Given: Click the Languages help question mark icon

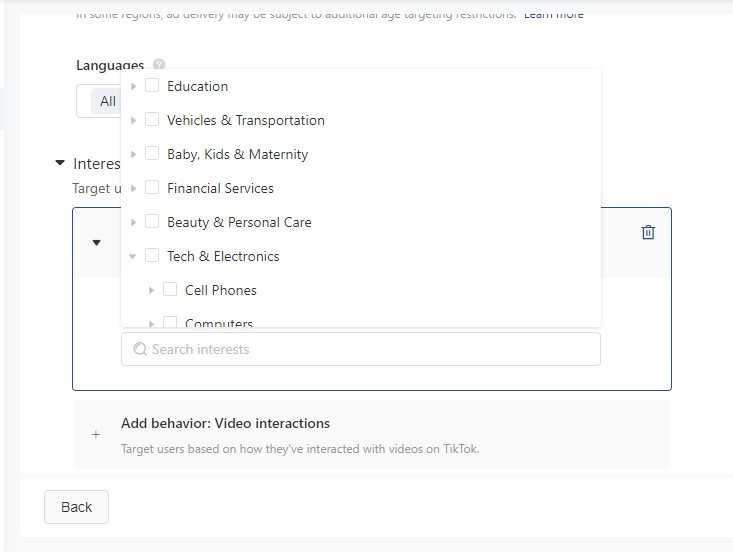Looking at the screenshot, I should (x=159, y=65).
